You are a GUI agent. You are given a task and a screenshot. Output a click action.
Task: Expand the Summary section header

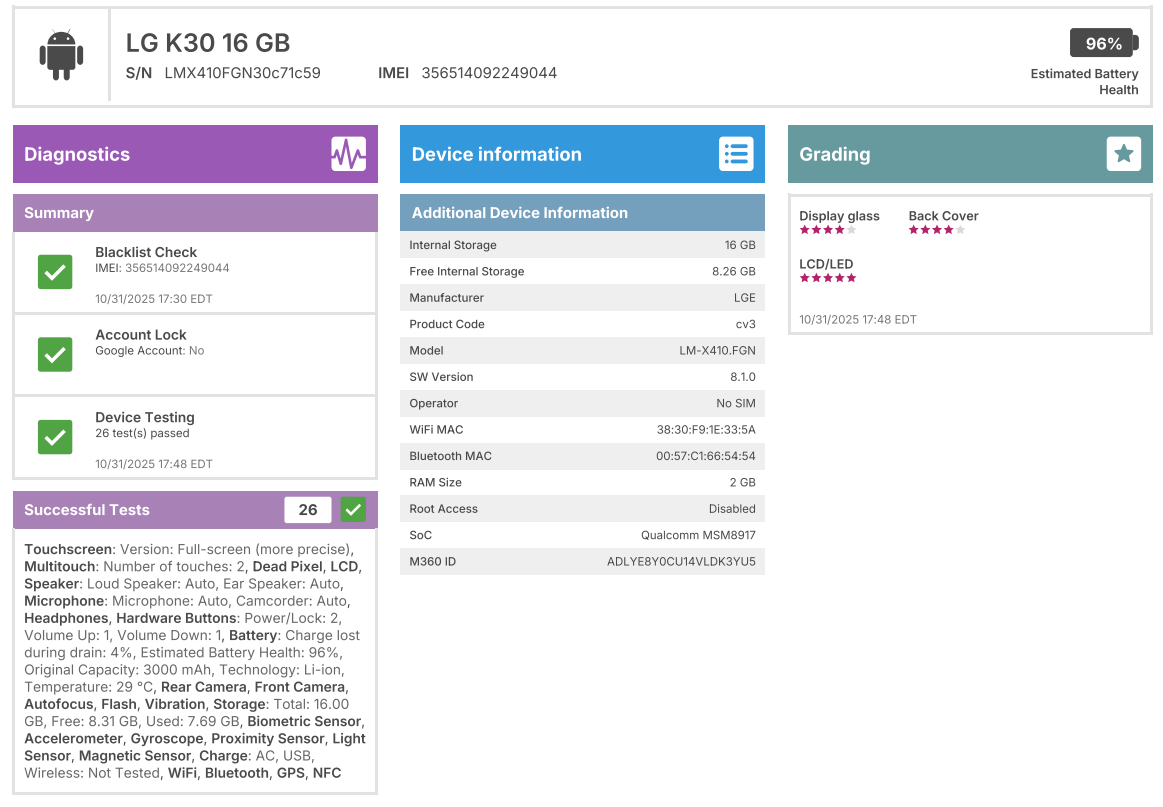point(195,213)
